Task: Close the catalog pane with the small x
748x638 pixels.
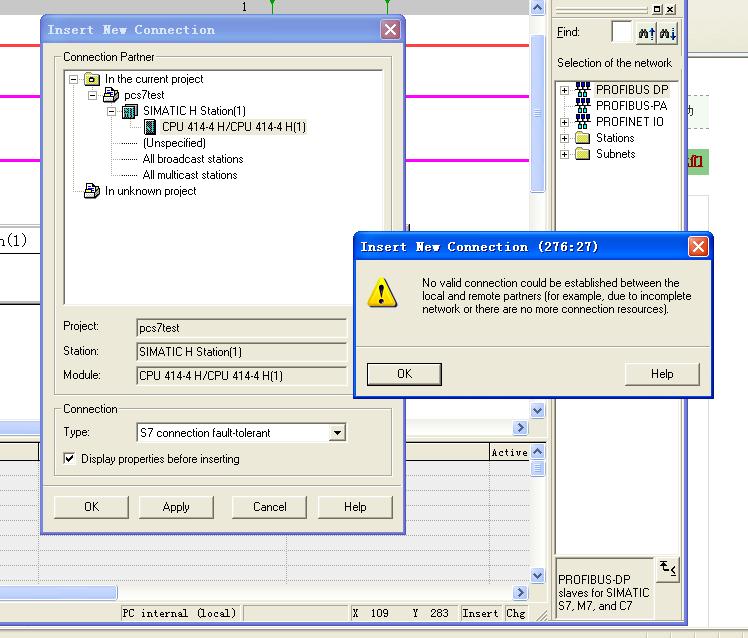Action: coord(670,9)
